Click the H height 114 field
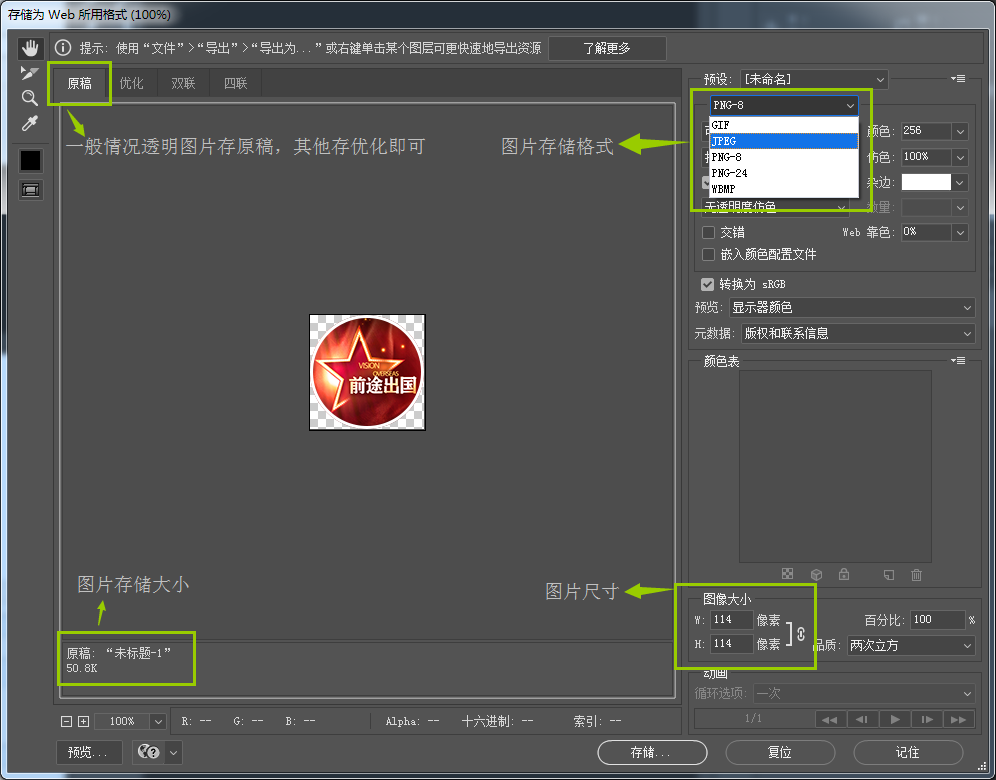This screenshot has width=996, height=780. pyautogui.click(x=731, y=644)
